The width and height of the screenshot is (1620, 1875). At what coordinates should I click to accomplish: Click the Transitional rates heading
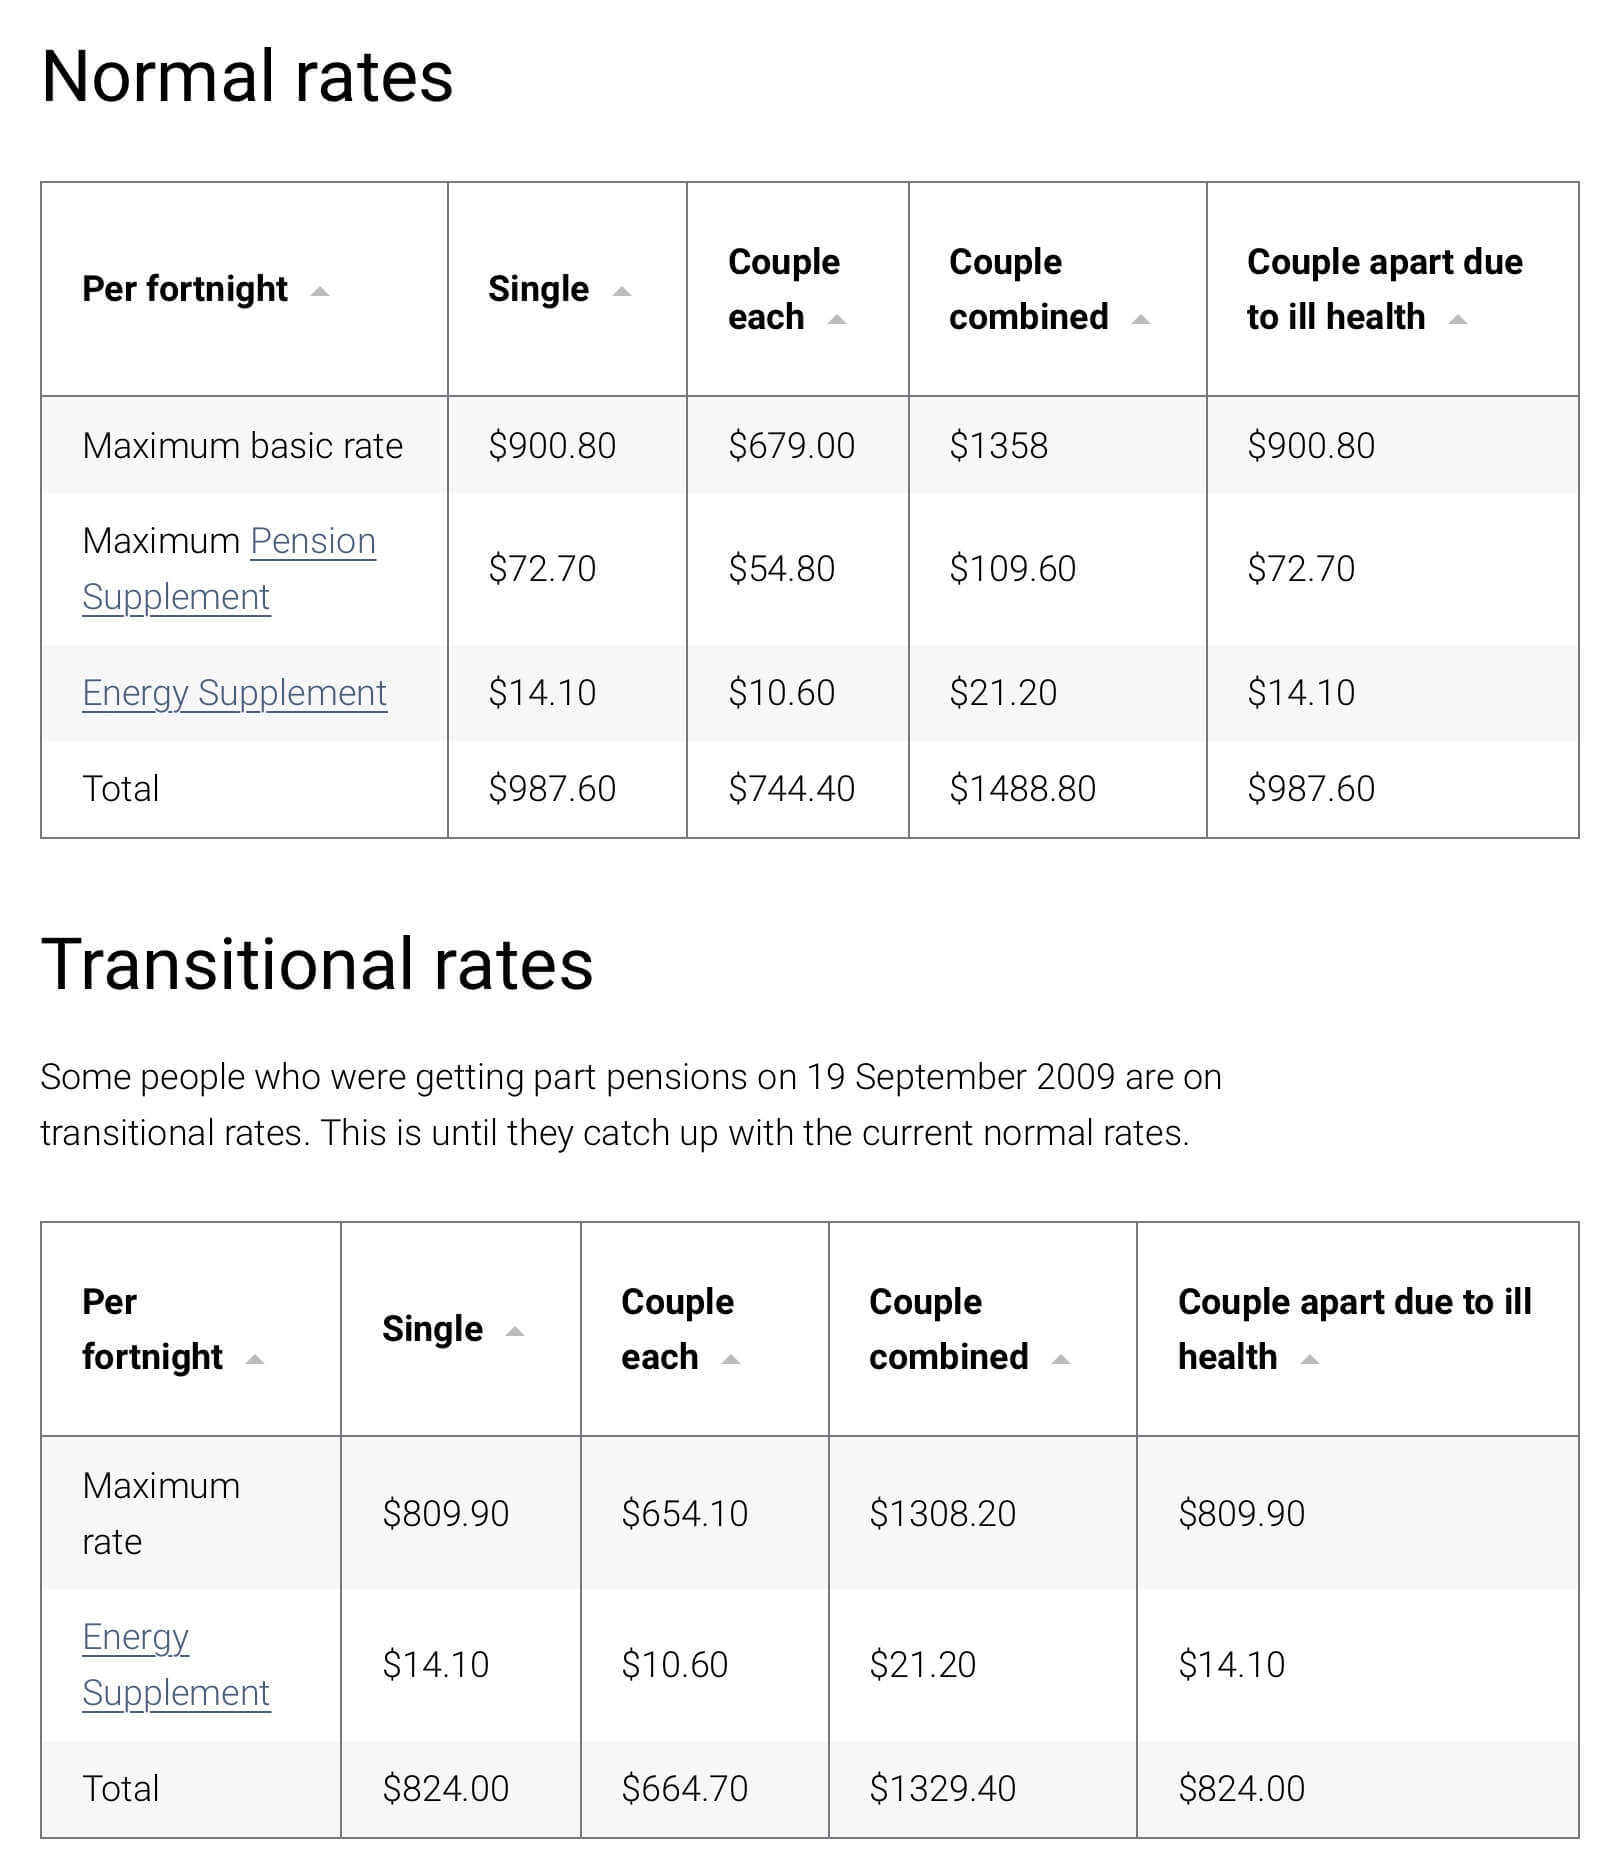click(317, 965)
